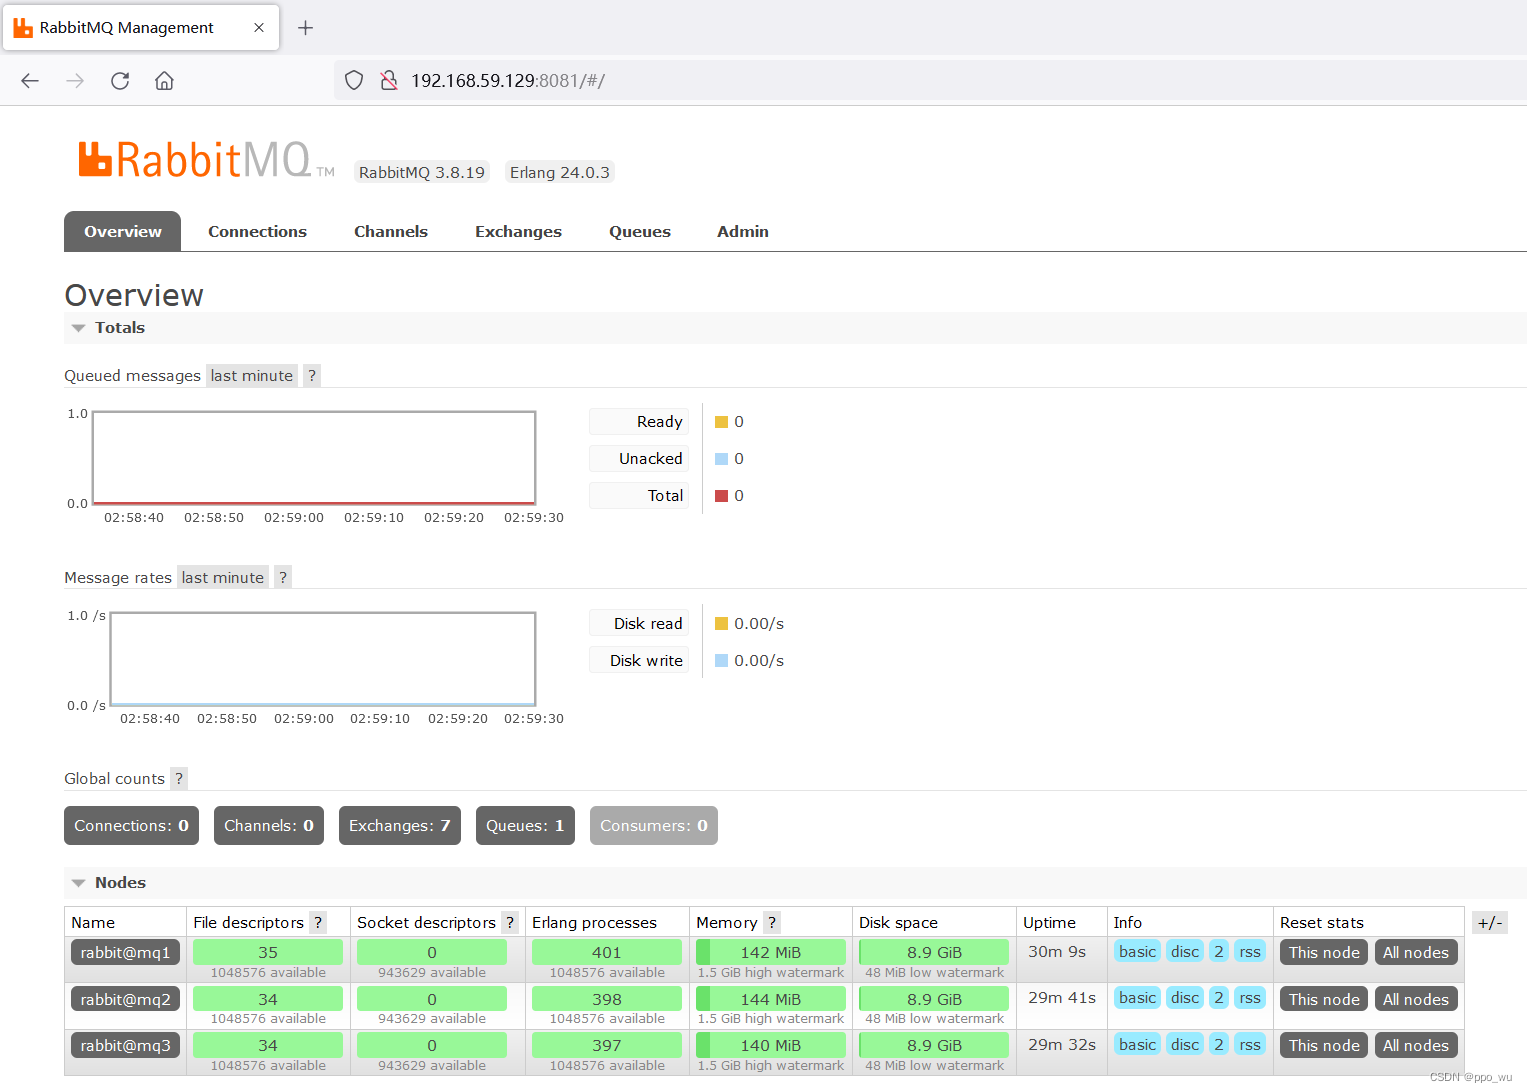The image size is (1527, 1092).
Task: Click the Connections: 0 count button
Action: (131, 826)
